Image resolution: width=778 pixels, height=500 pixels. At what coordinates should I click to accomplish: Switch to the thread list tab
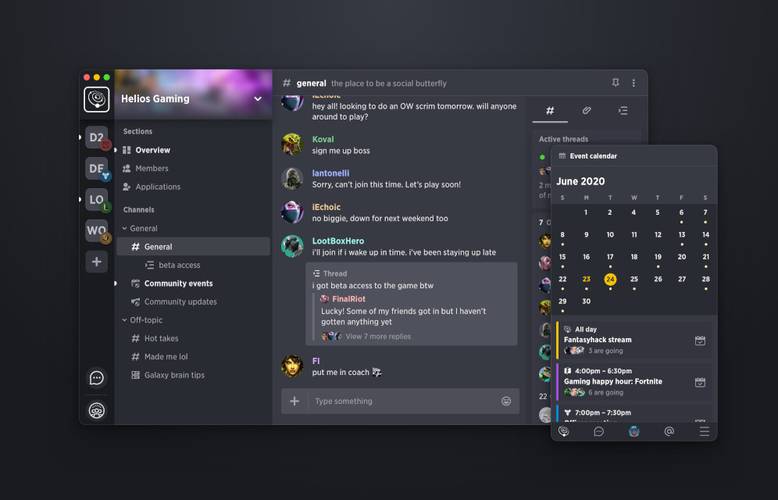point(623,111)
